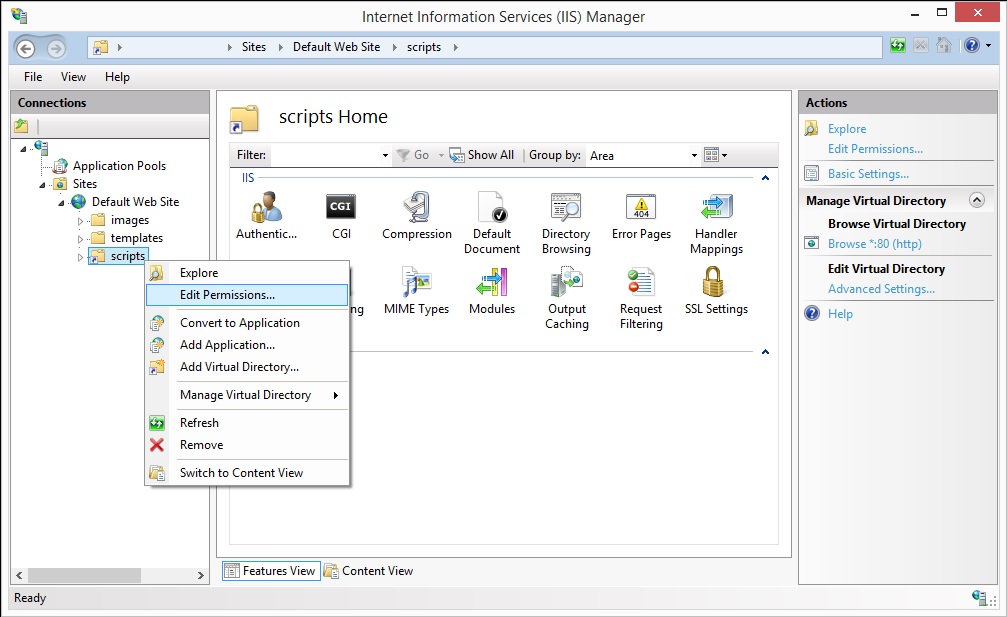Open the Help menu
This screenshot has width=1007, height=617.
[117, 76]
